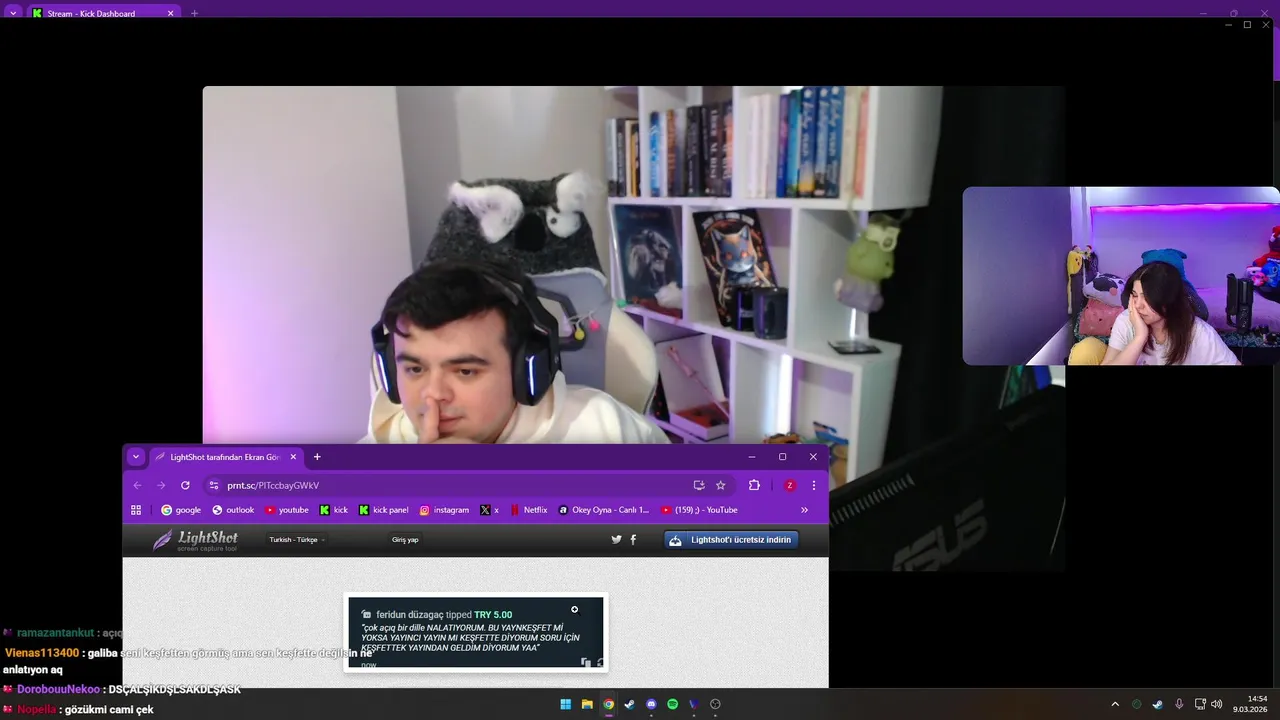Viewport: 1280px width, 720px height.
Task: Close the Kick Dashboard tab
Action: pyautogui.click(x=170, y=13)
